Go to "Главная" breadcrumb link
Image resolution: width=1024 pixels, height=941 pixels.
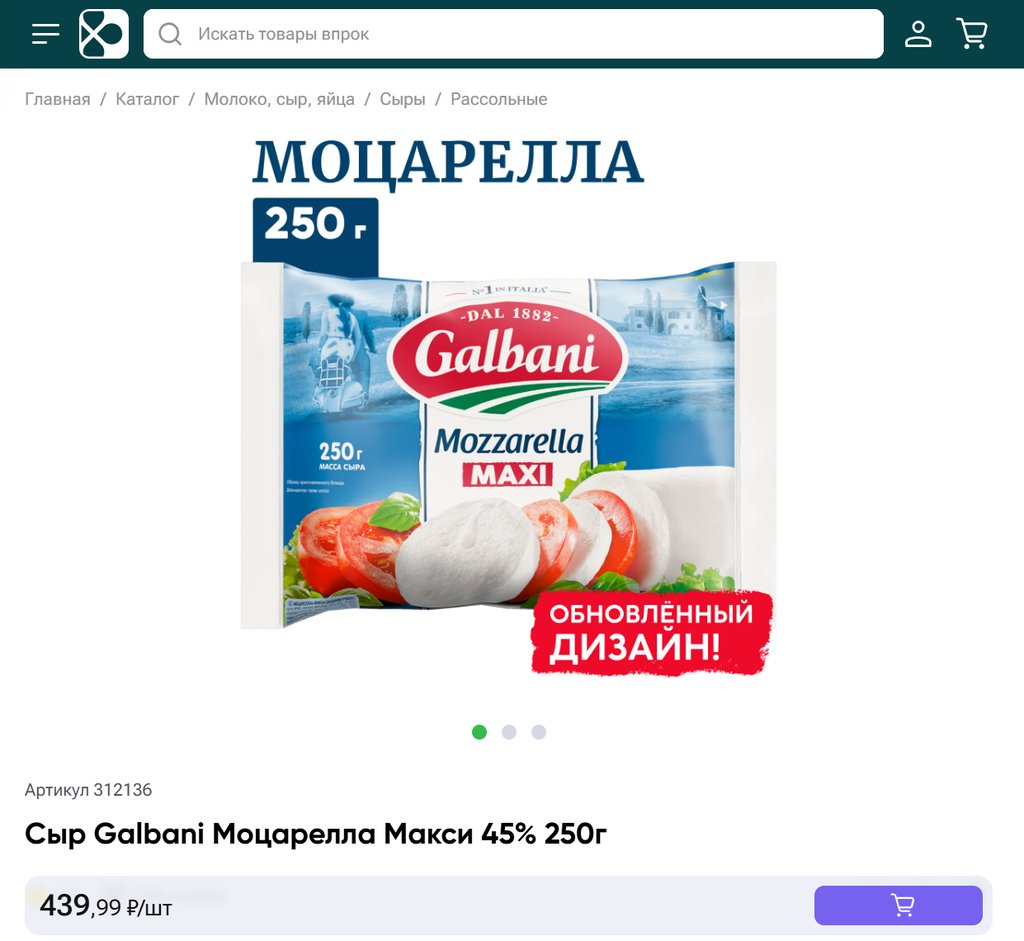[57, 99]
